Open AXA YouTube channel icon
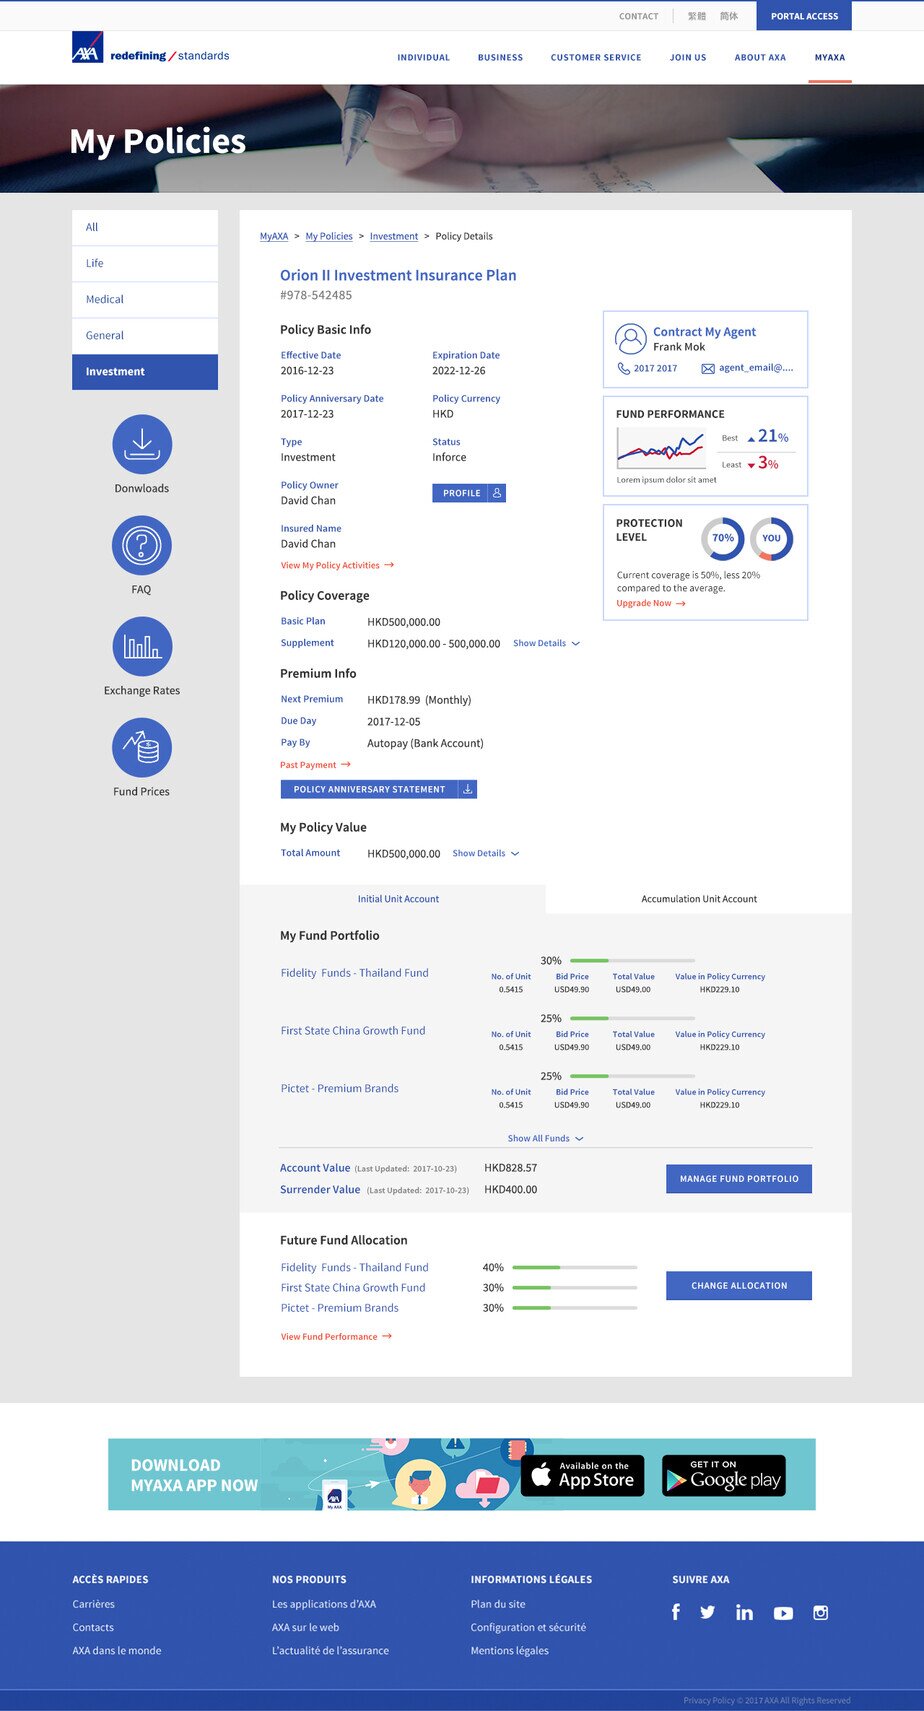Screen dimensions: 924x1711 tap(783, 1613)
